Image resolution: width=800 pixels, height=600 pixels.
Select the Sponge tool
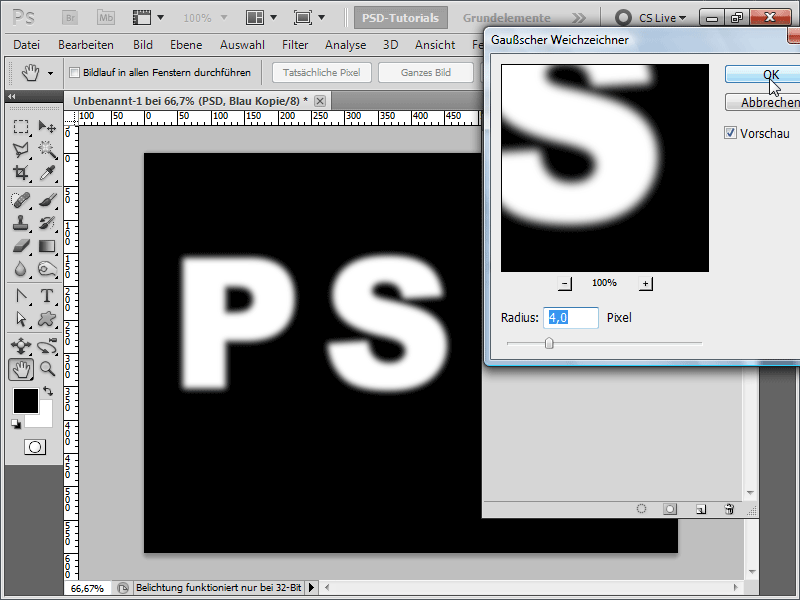pyautogui.click(x=47, y=269)
